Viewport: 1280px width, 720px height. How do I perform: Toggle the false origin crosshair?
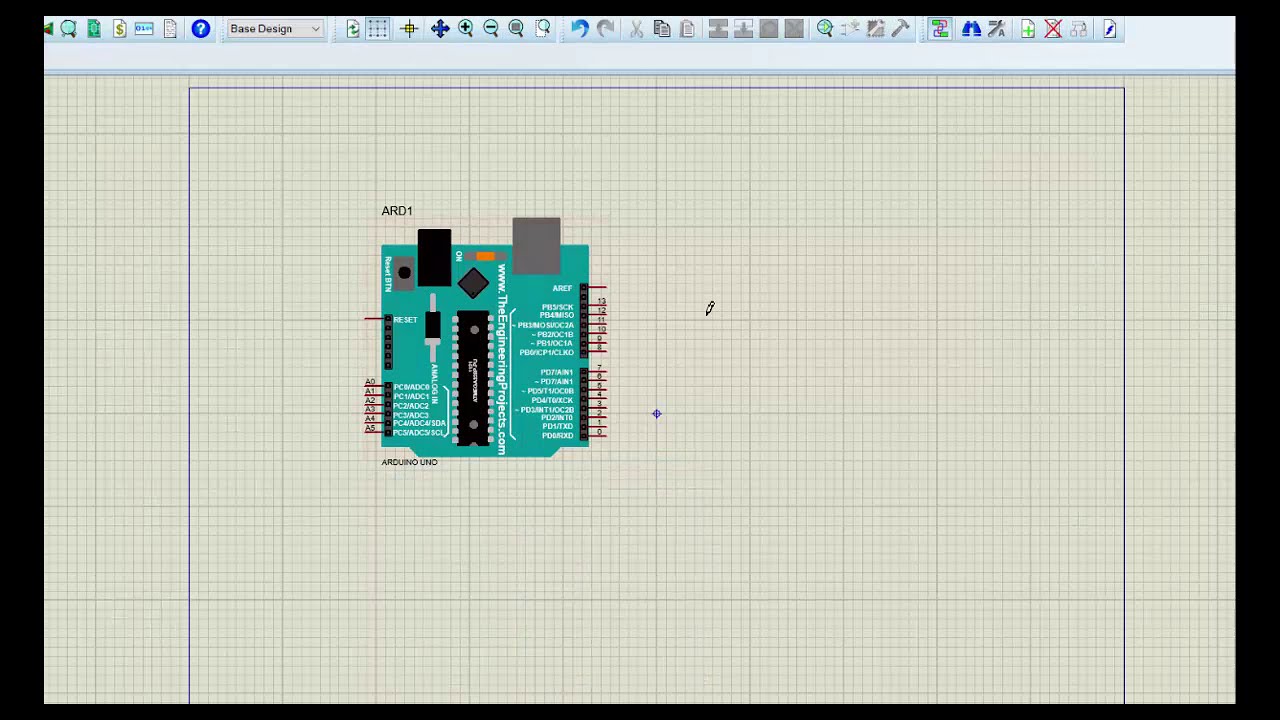409,29
